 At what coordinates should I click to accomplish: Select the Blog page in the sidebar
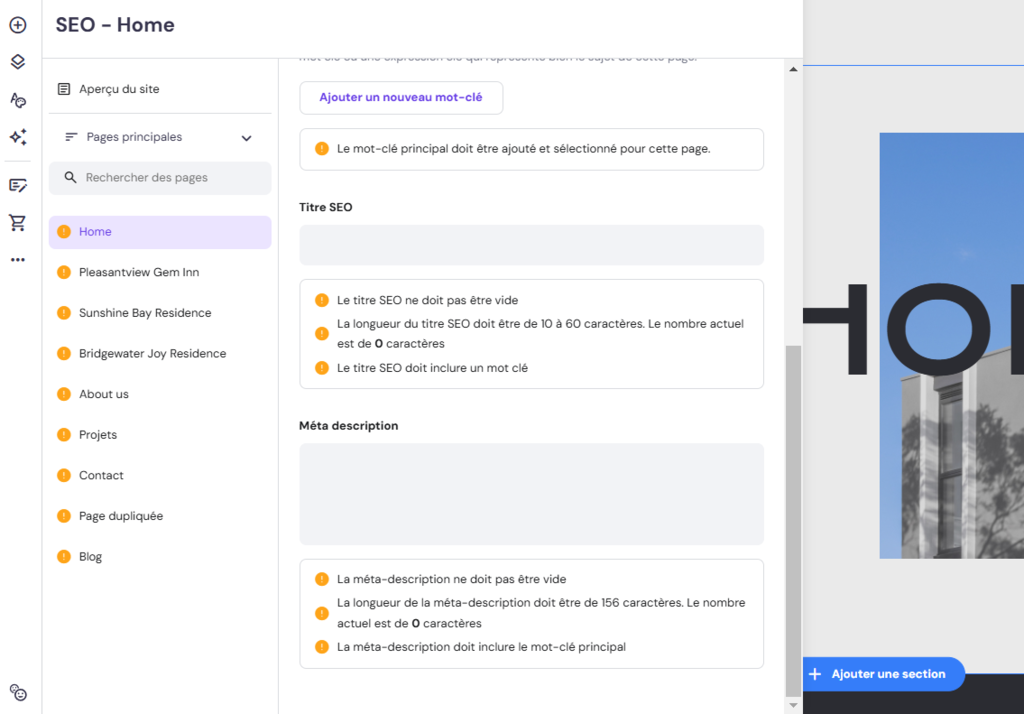[90, 556]
